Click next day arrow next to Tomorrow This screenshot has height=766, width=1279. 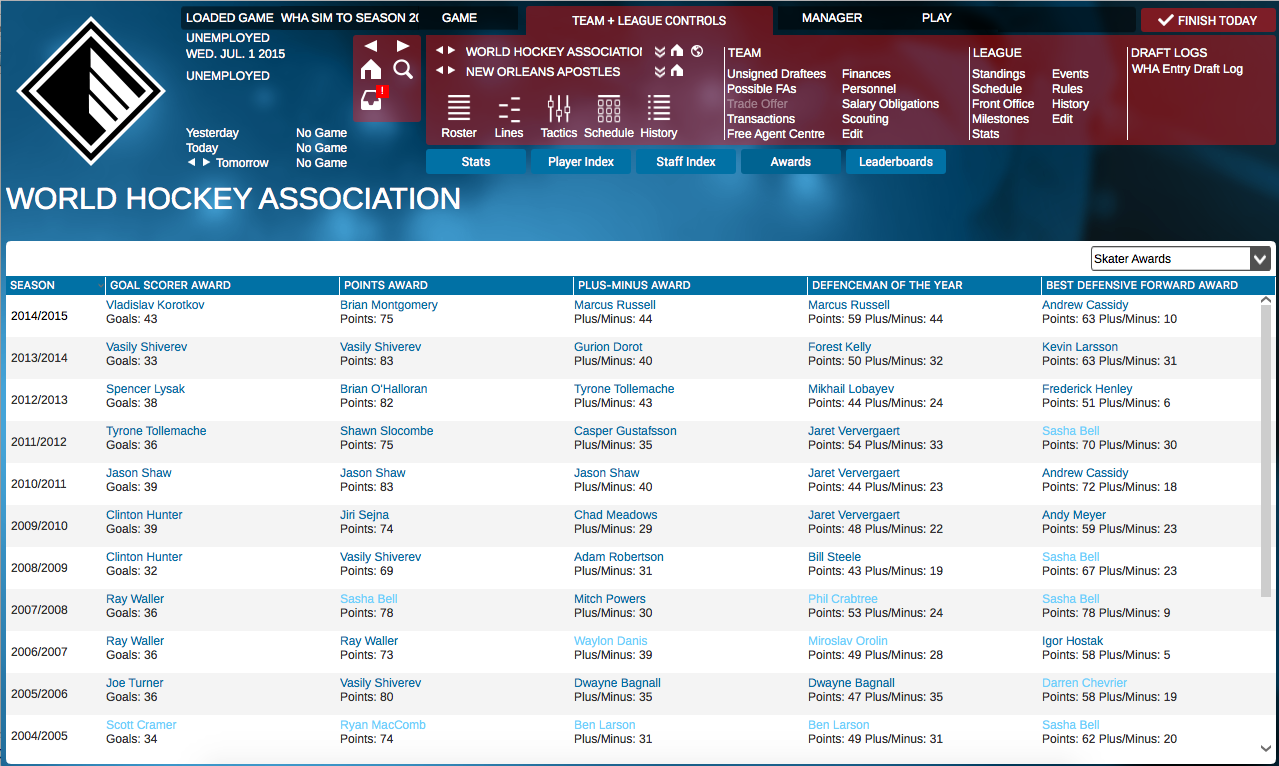coord(207,162)
